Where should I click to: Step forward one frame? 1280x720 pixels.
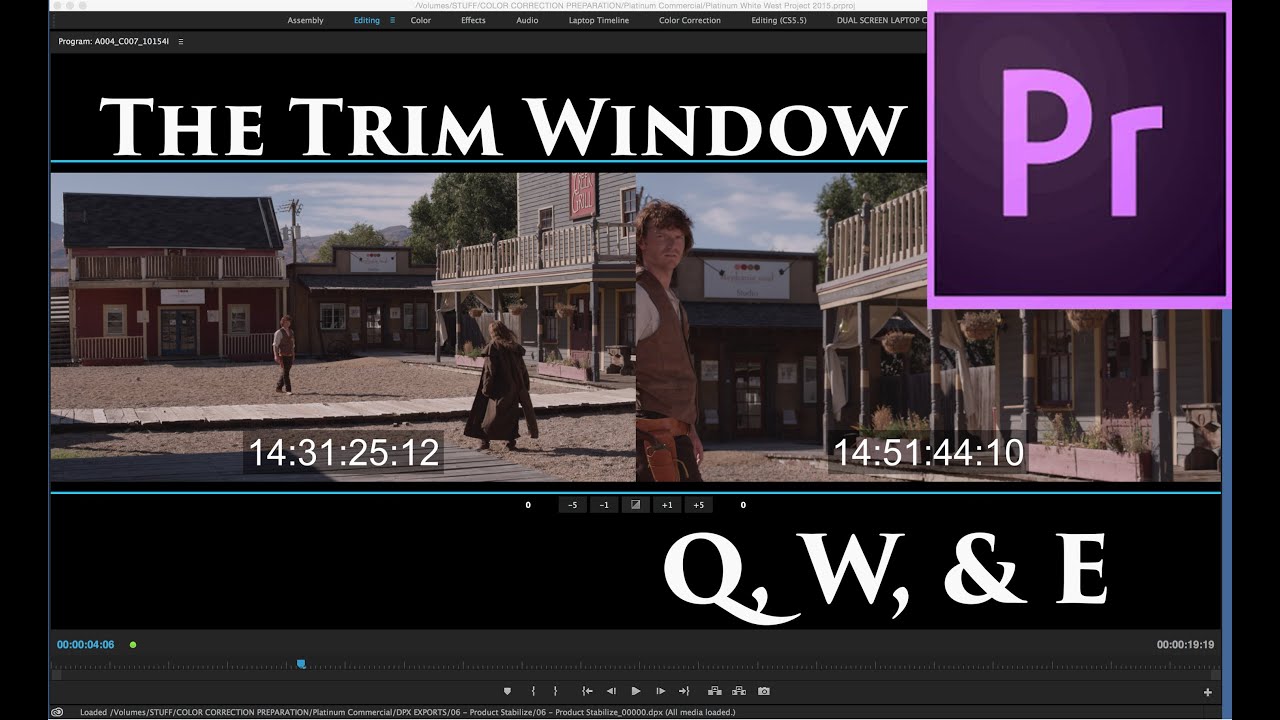coord(660,691)
